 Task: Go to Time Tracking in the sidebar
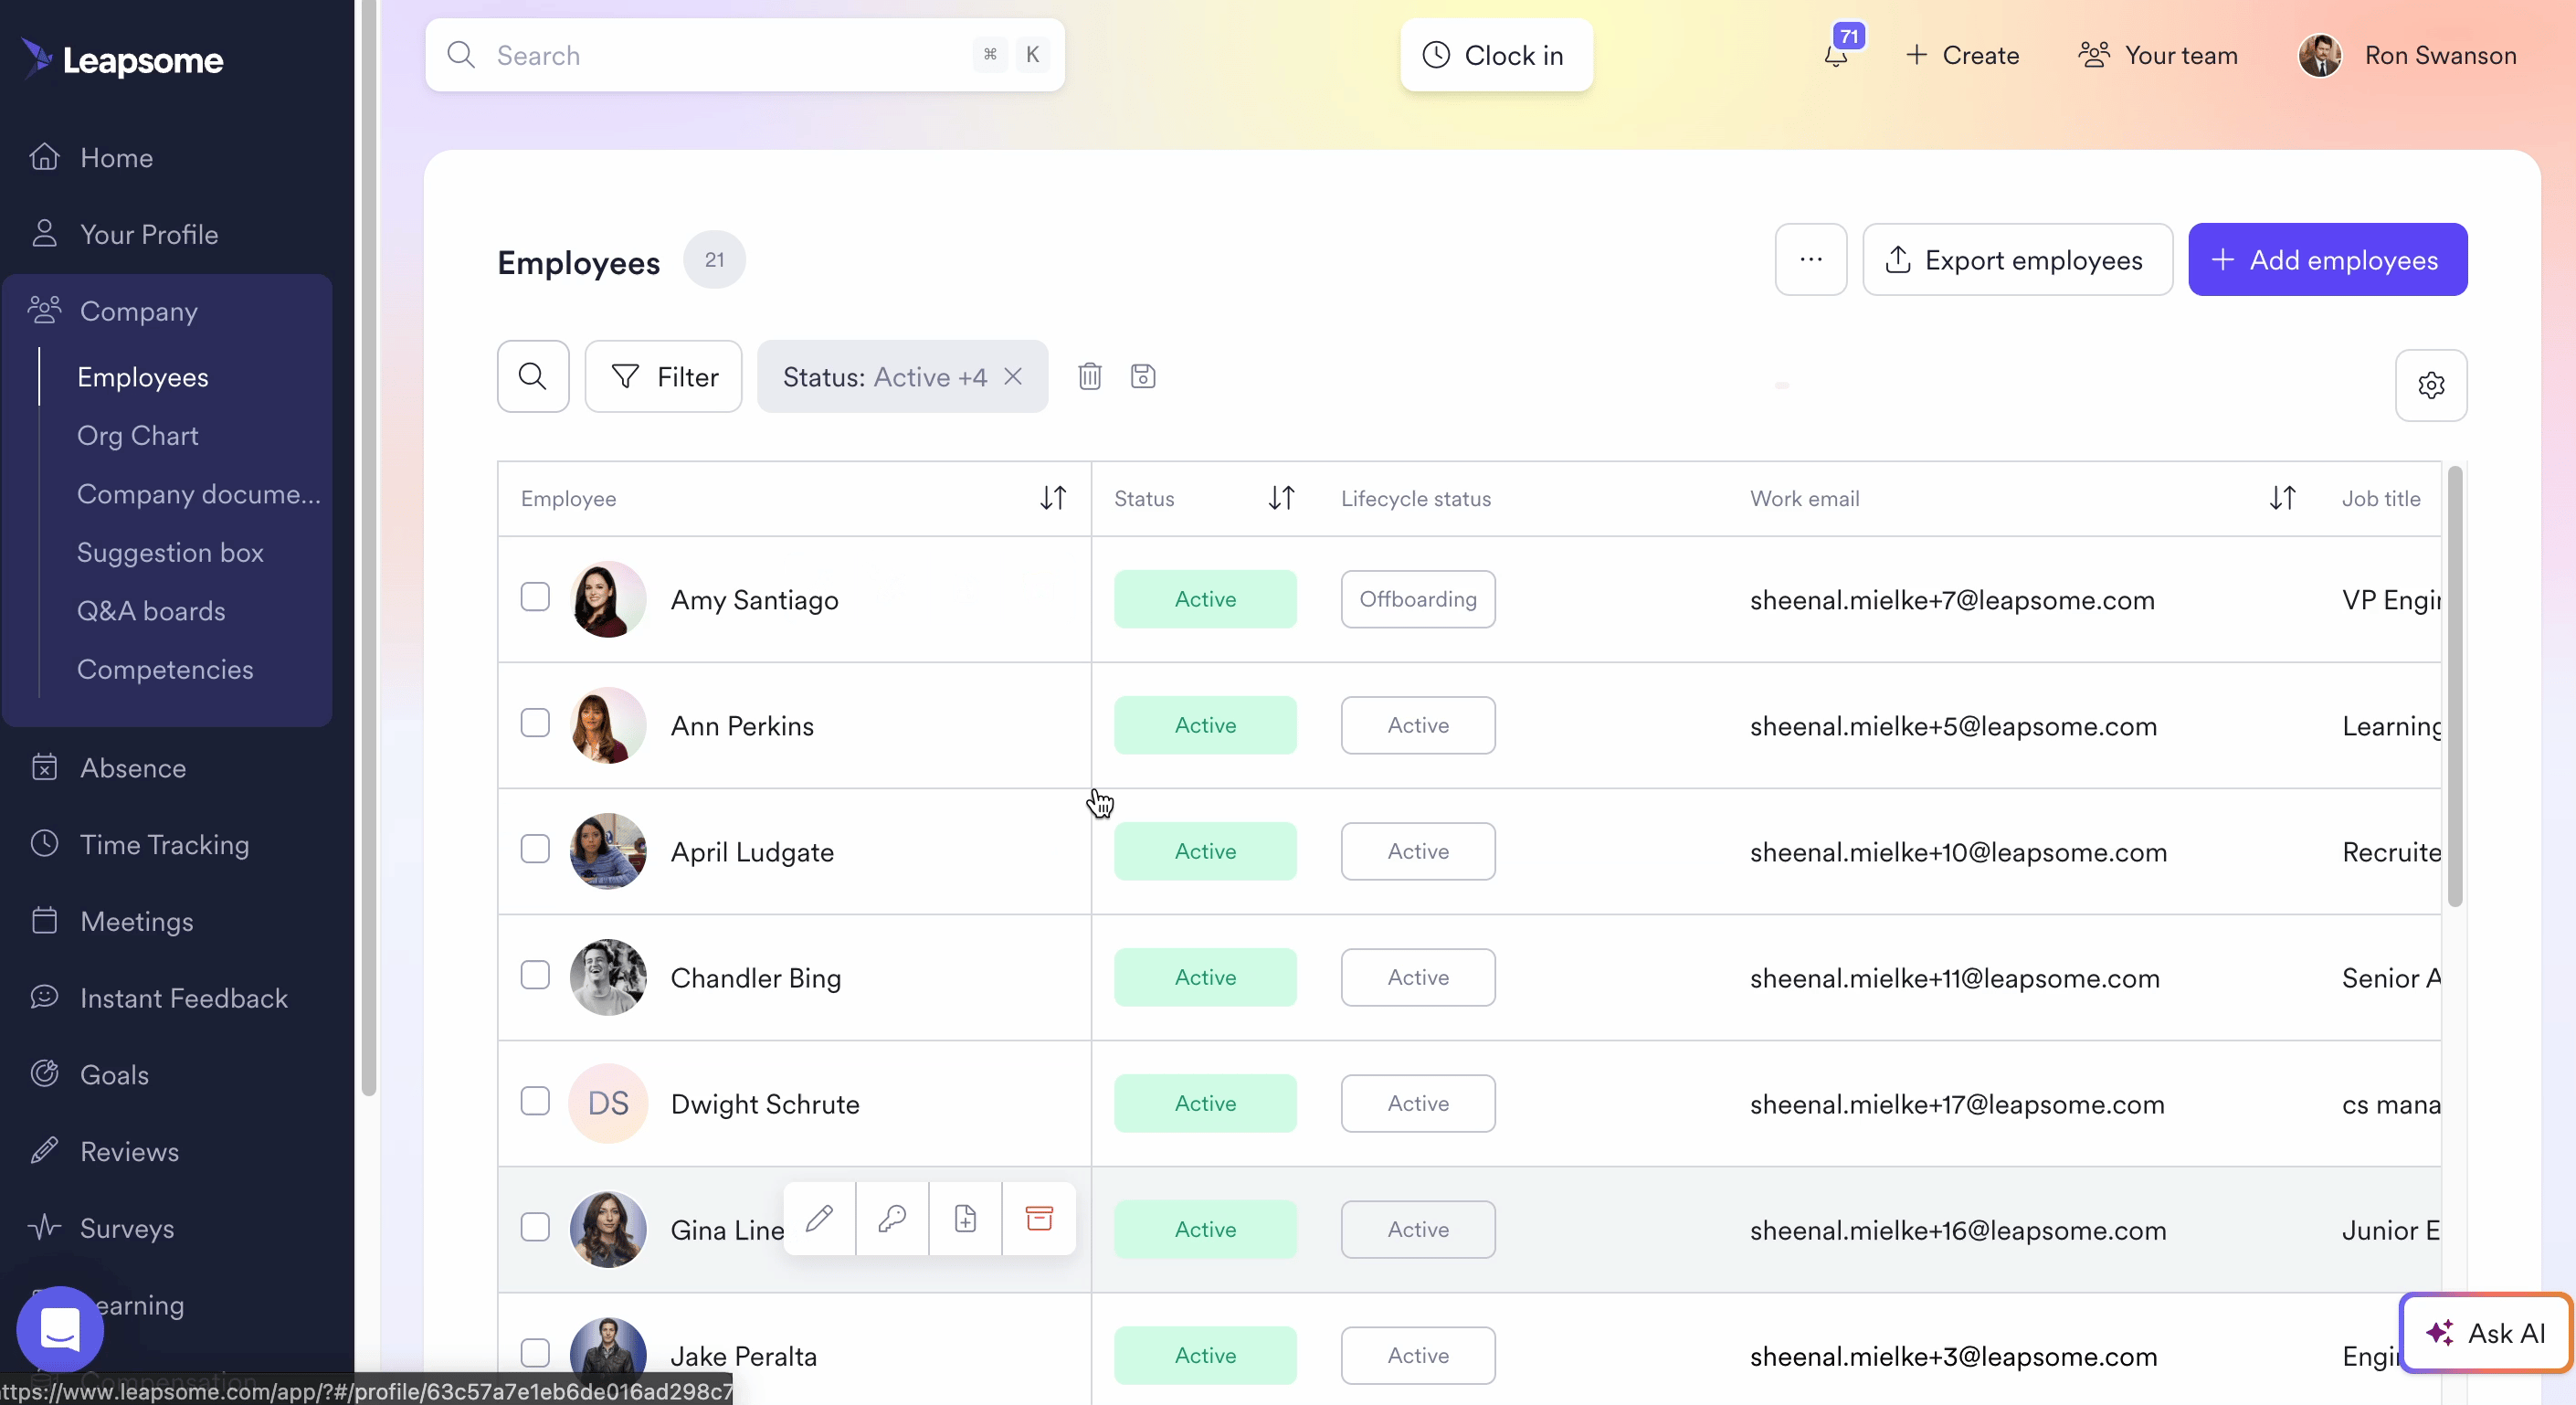click(164, 845)
